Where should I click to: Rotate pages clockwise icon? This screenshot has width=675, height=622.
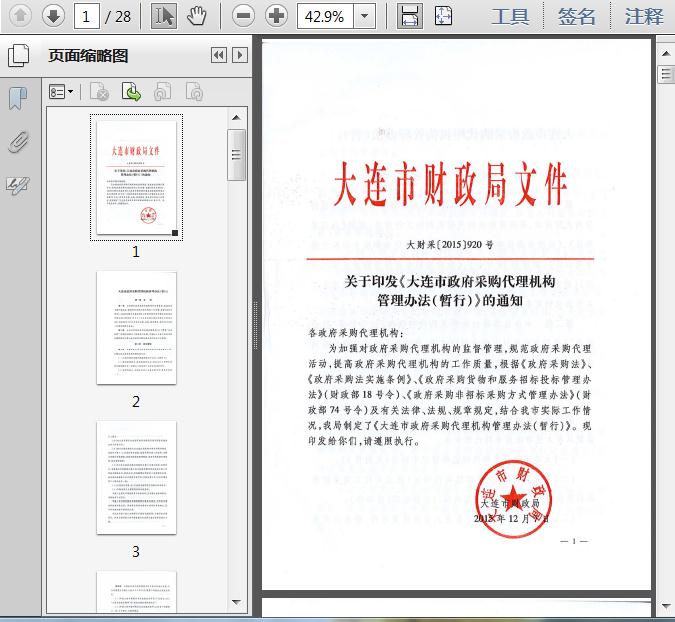click(x=195, y=92)
